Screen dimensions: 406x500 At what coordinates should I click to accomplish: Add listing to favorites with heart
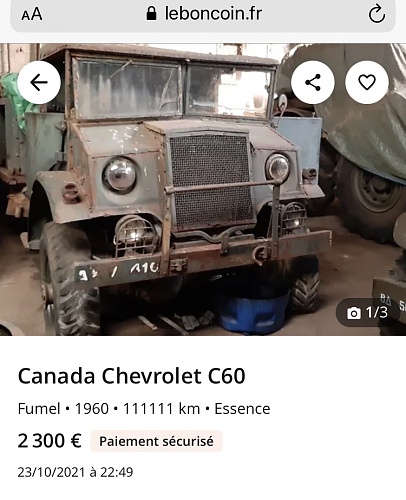tap(367, 82)
